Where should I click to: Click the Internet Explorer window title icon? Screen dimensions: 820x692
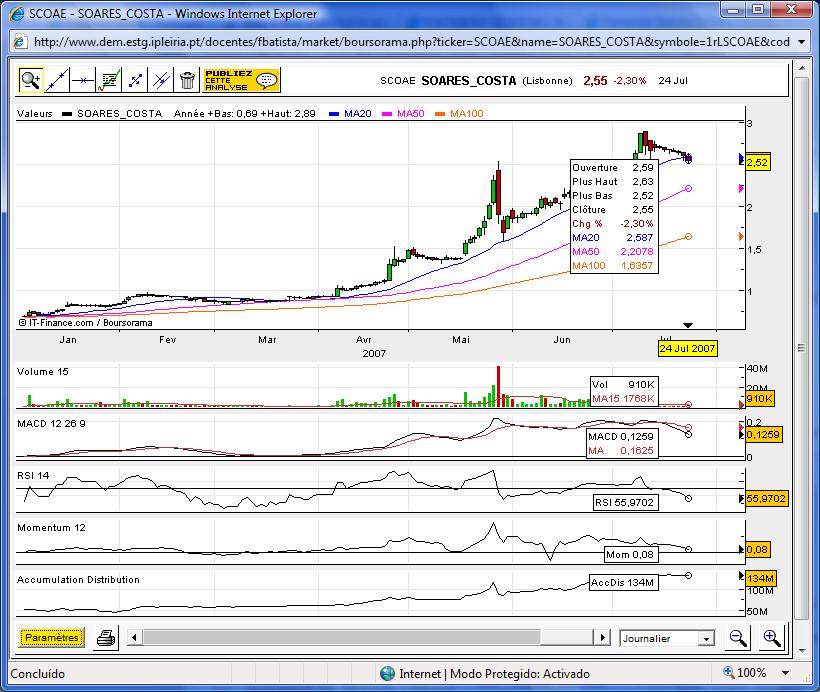pos(17,14)
